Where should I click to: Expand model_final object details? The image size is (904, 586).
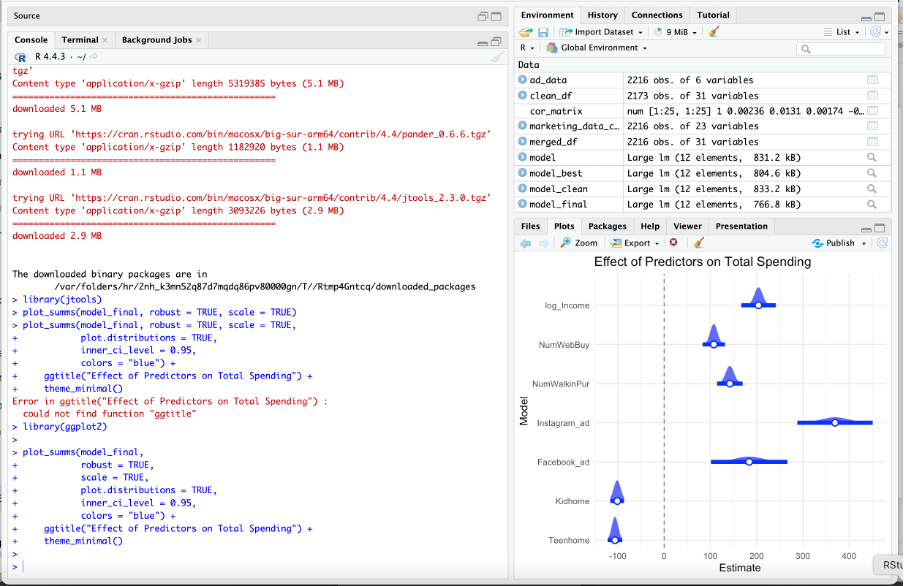522,204
